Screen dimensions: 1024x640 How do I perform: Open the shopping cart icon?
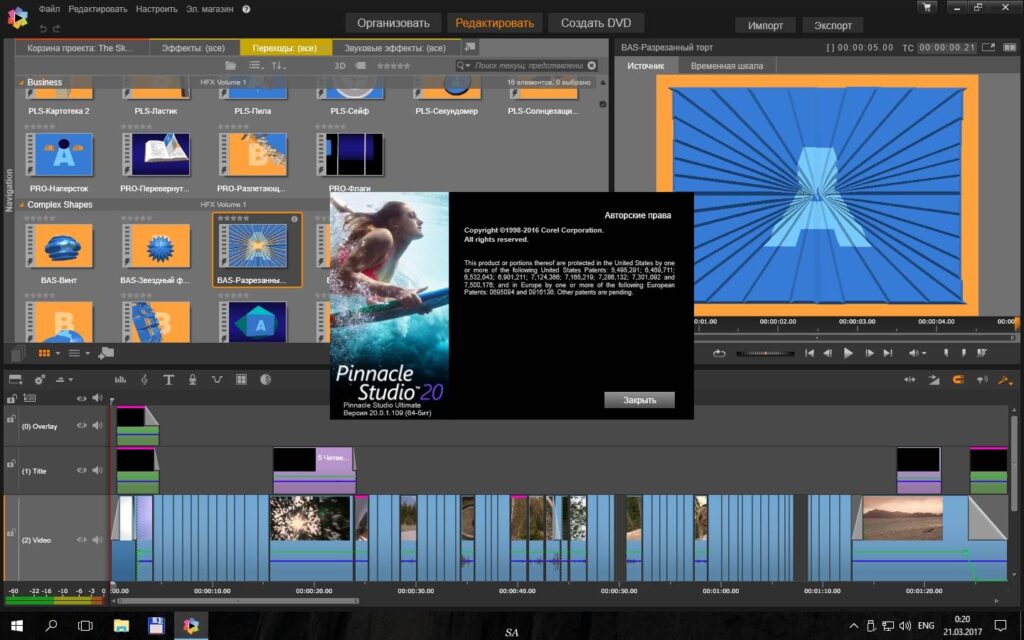pyautogui.click(x=927, y=7)
